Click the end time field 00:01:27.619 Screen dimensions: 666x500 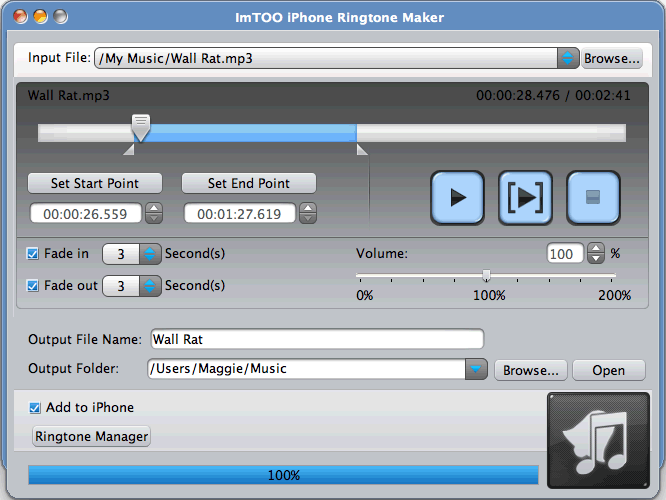point(240,213)
